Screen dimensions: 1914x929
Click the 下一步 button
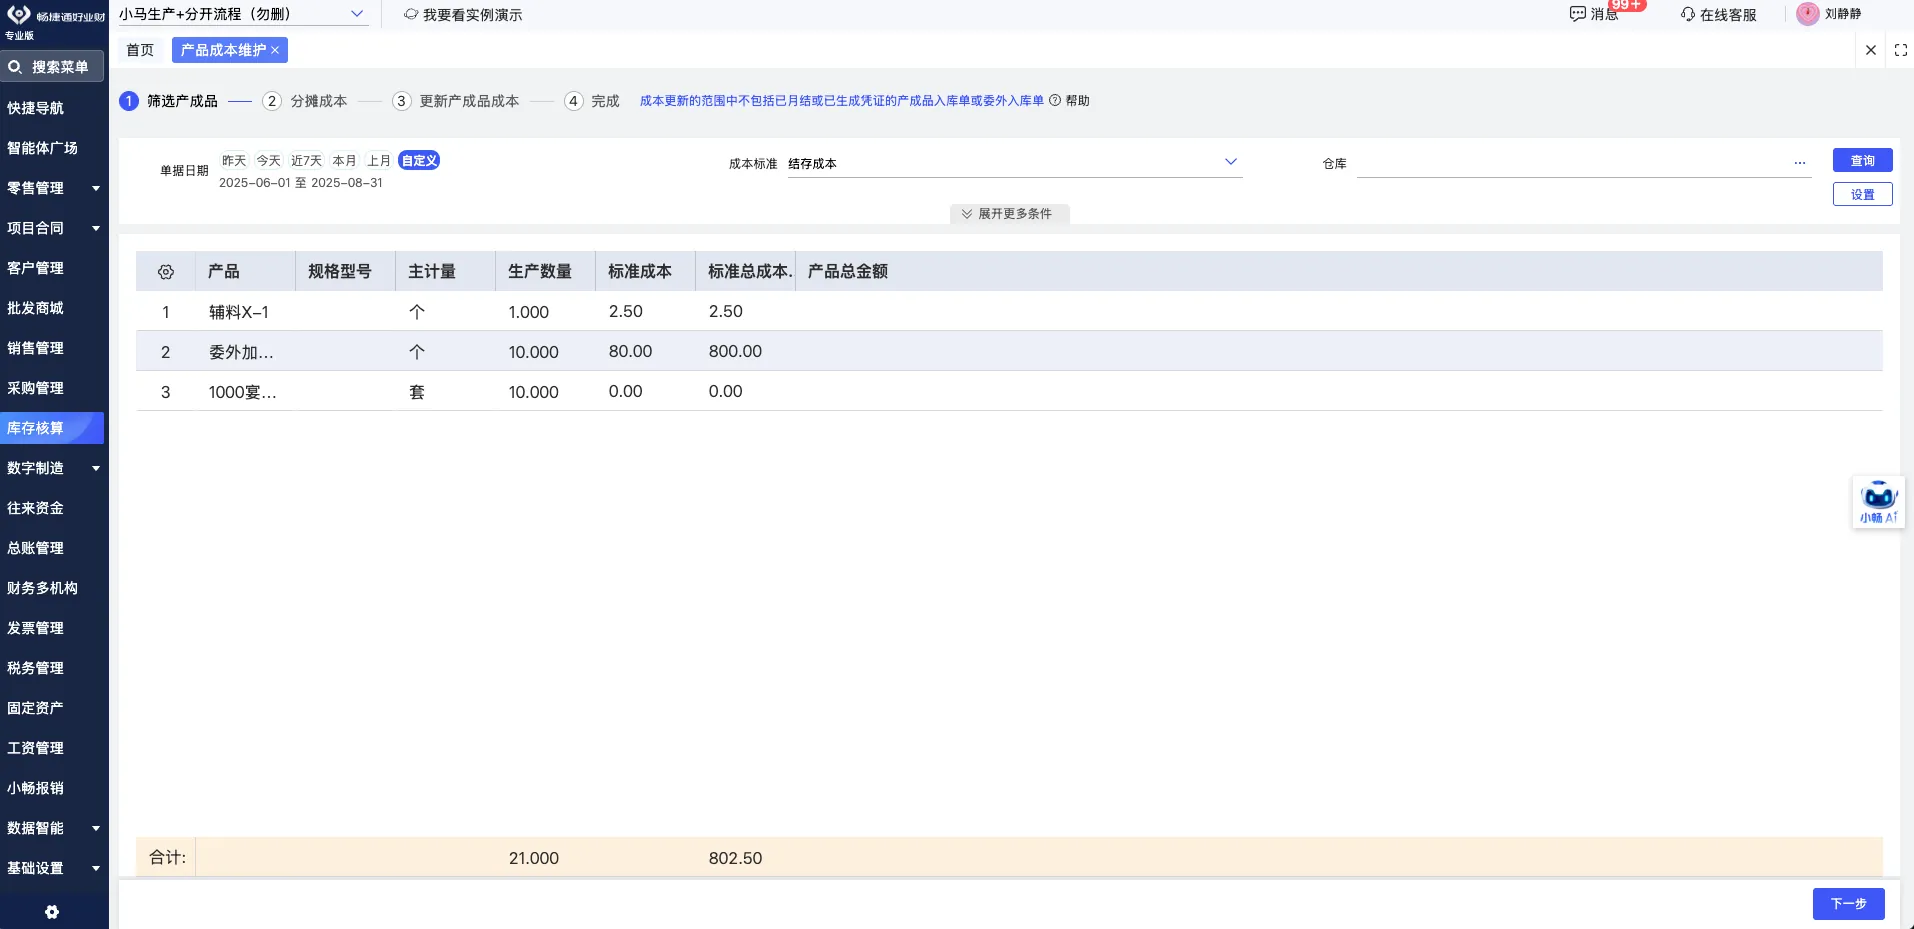coord(1848,903)
